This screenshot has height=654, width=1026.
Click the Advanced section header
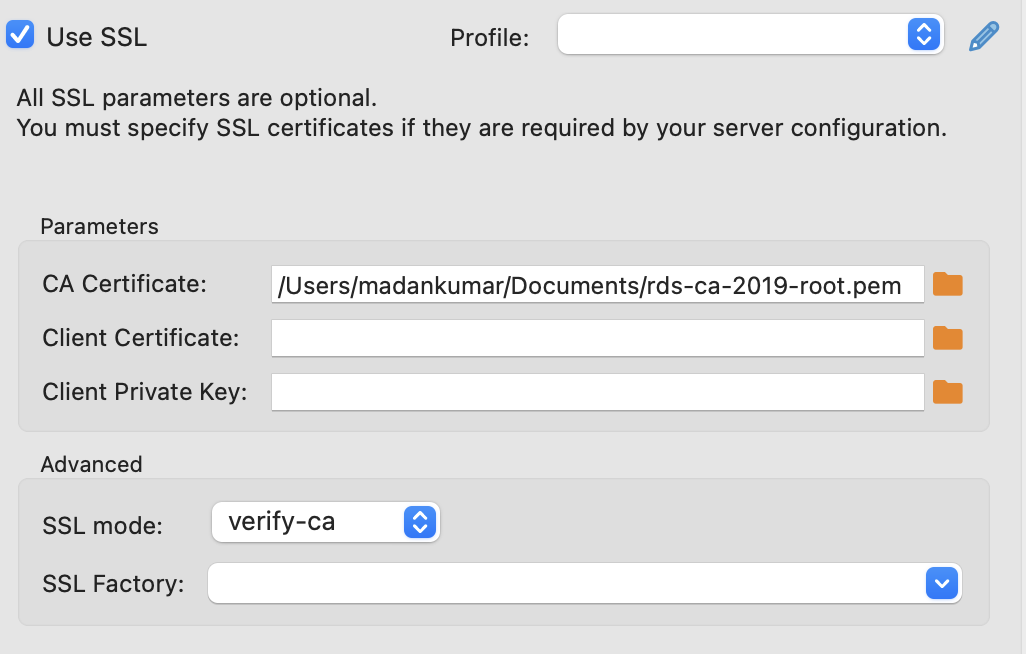tap(91, 464)
